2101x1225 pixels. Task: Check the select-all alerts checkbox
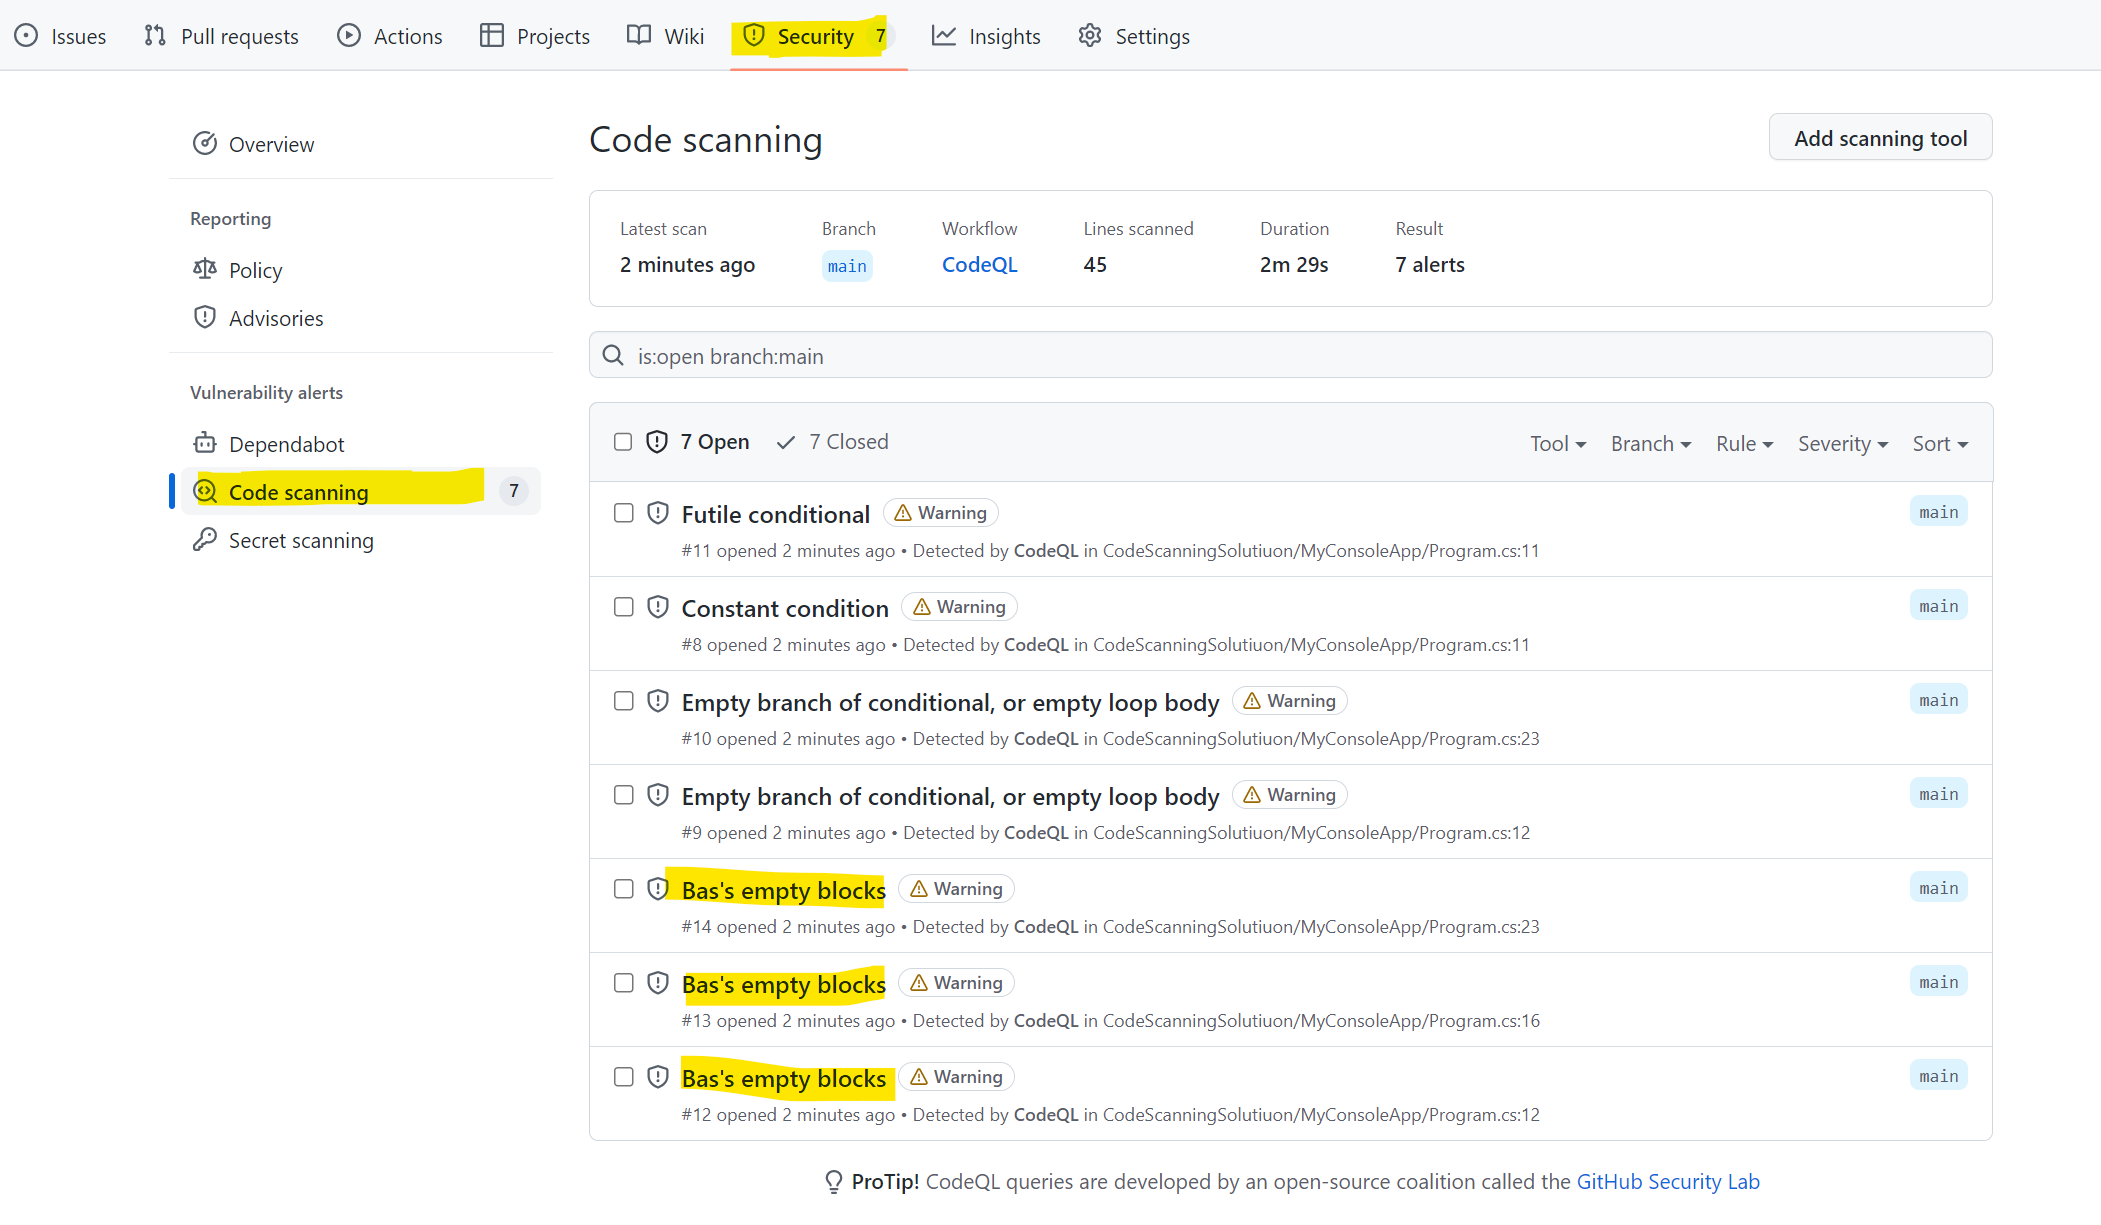(x=623, y=441)
